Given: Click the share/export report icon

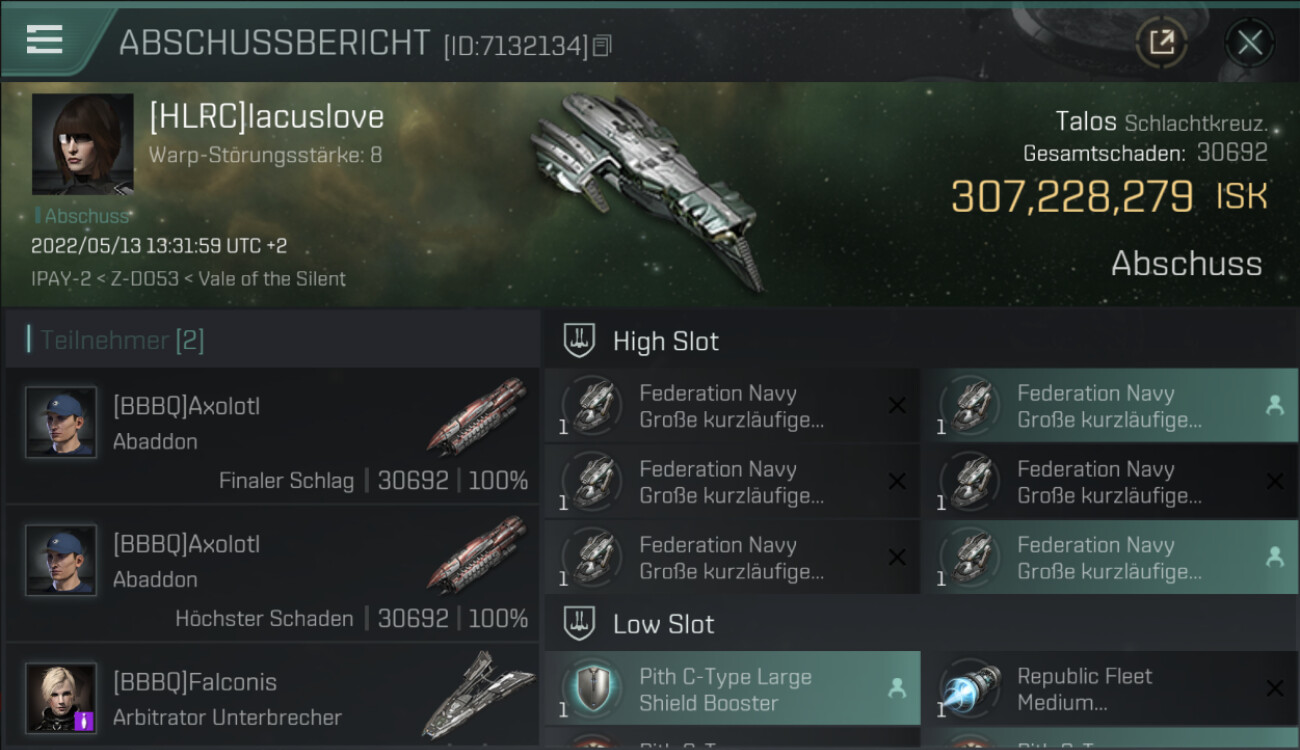Looking at the screenshot, I should tap(1161, 42).
